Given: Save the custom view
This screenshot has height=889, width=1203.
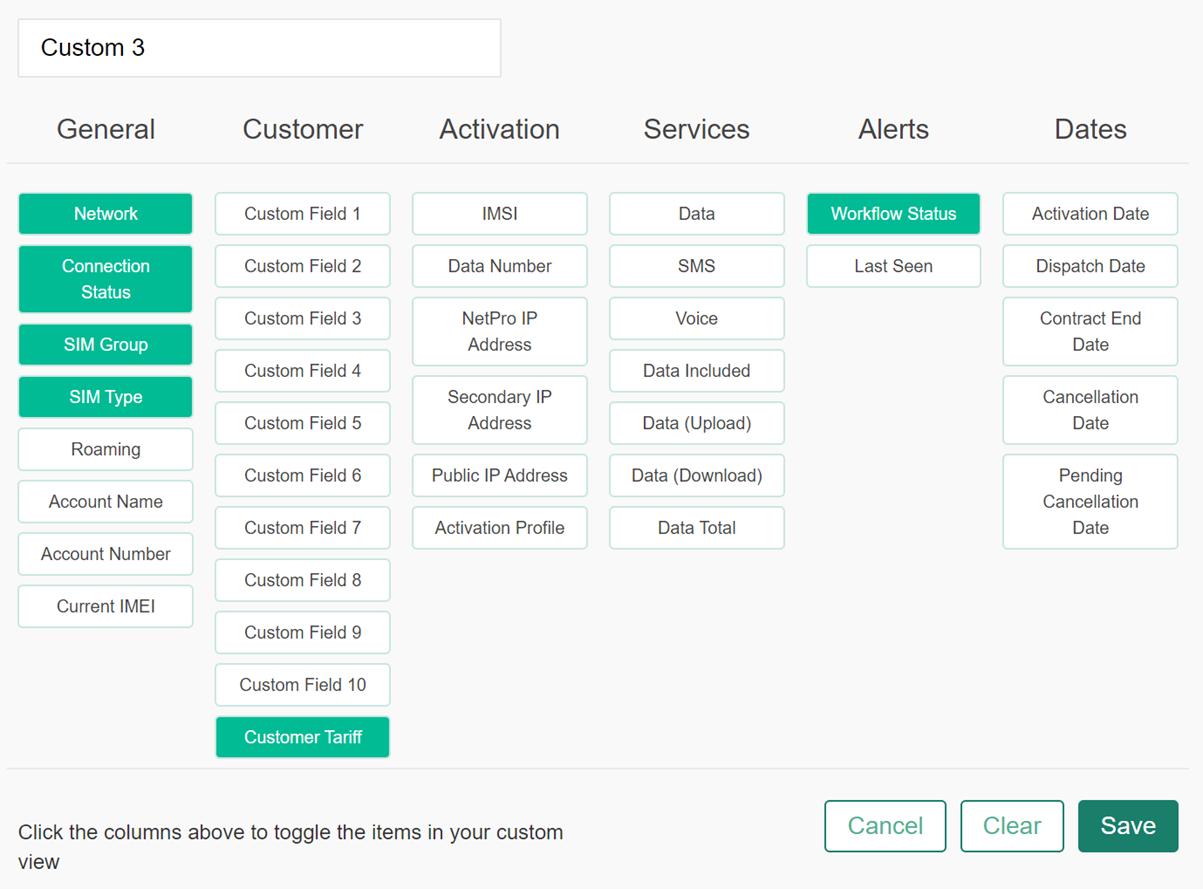Looking at the screenshot, I should click(x=1127, y=826).
